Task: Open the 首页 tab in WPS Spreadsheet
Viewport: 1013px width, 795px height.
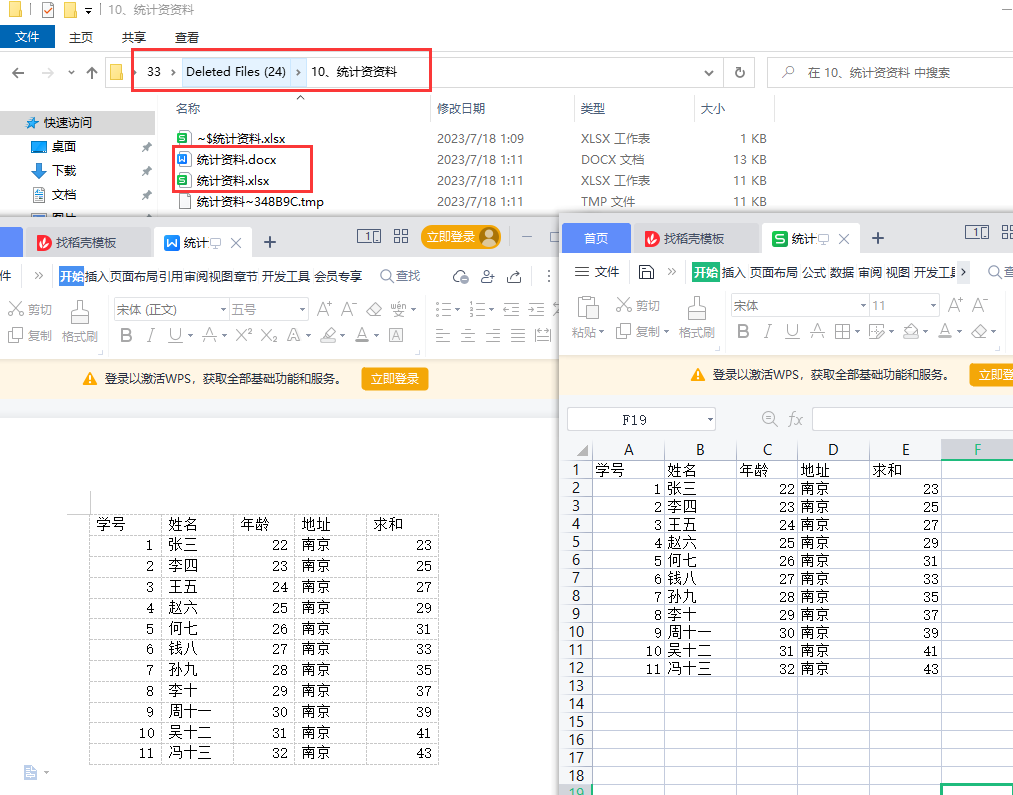Action: pyautogui.click(x=596, y=238)
